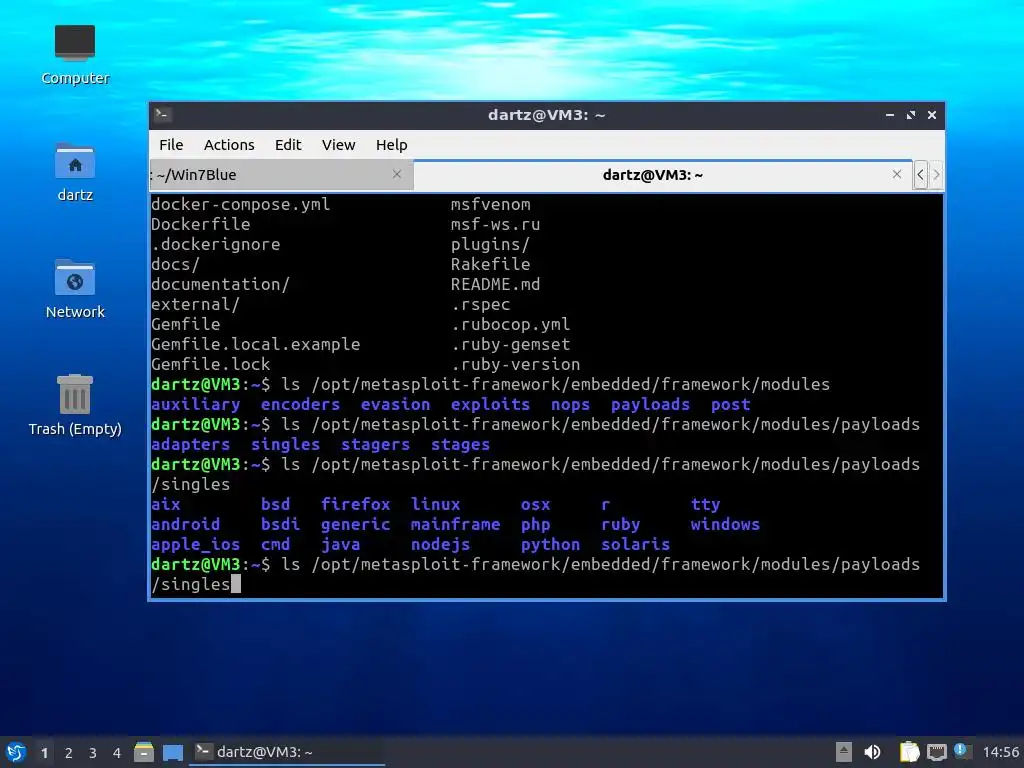Open removable media eject tray icon

(x=844, y=752)
